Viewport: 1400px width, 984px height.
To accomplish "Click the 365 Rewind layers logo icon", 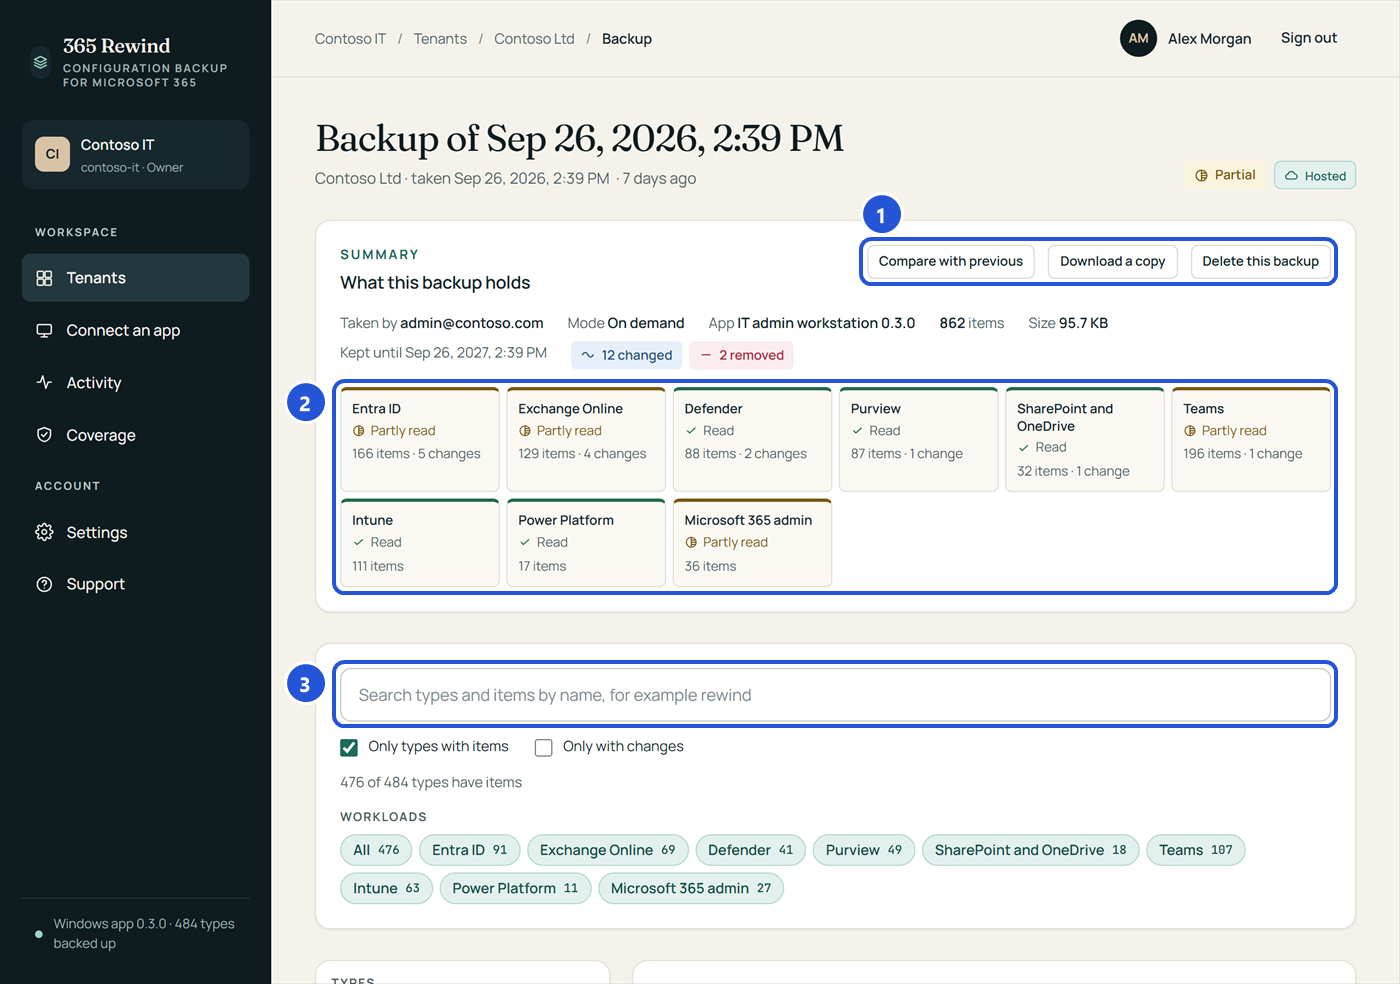I will pyautogui.click(x=40, y=62).
